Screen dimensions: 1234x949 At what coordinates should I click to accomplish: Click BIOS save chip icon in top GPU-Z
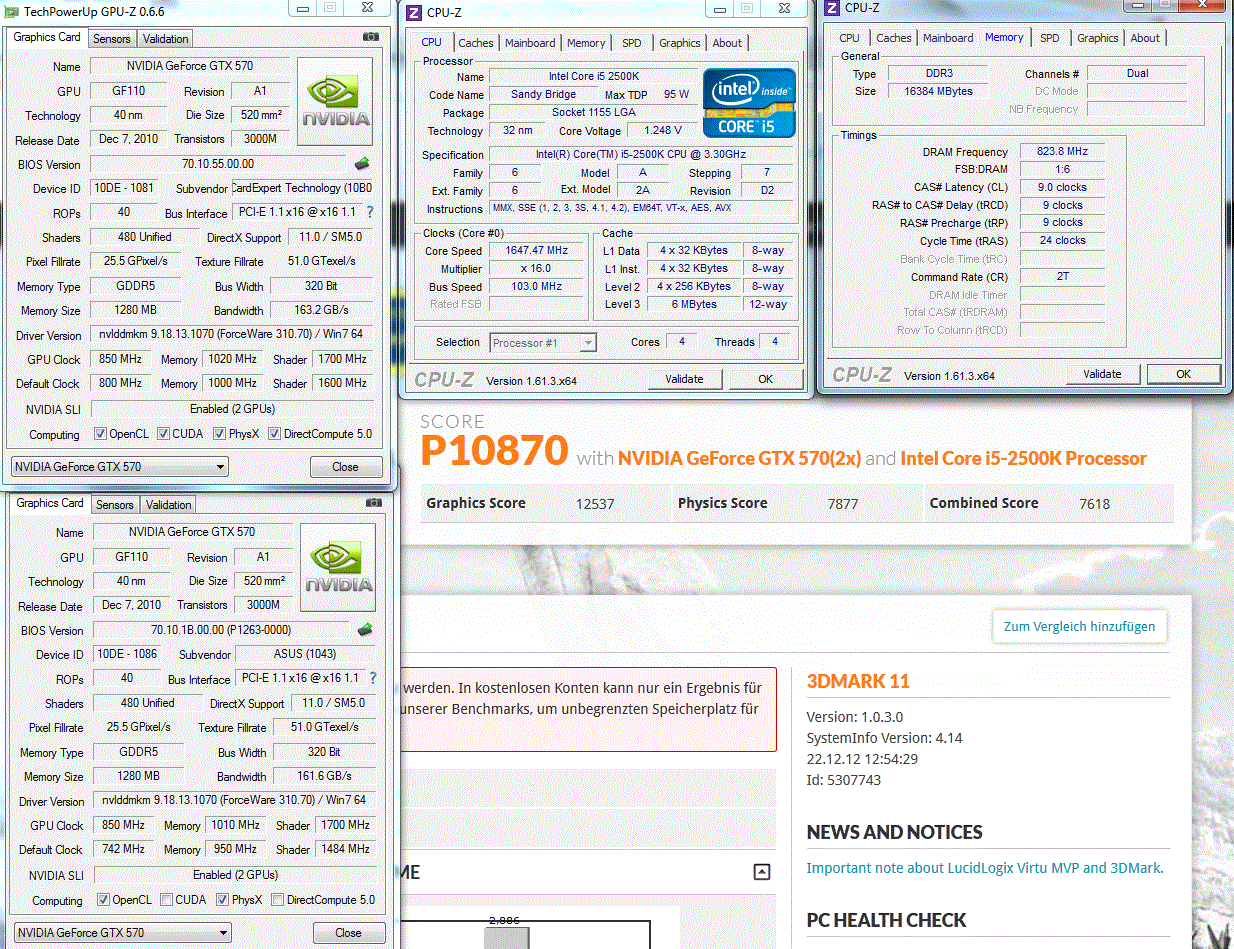tap(362, 164)
